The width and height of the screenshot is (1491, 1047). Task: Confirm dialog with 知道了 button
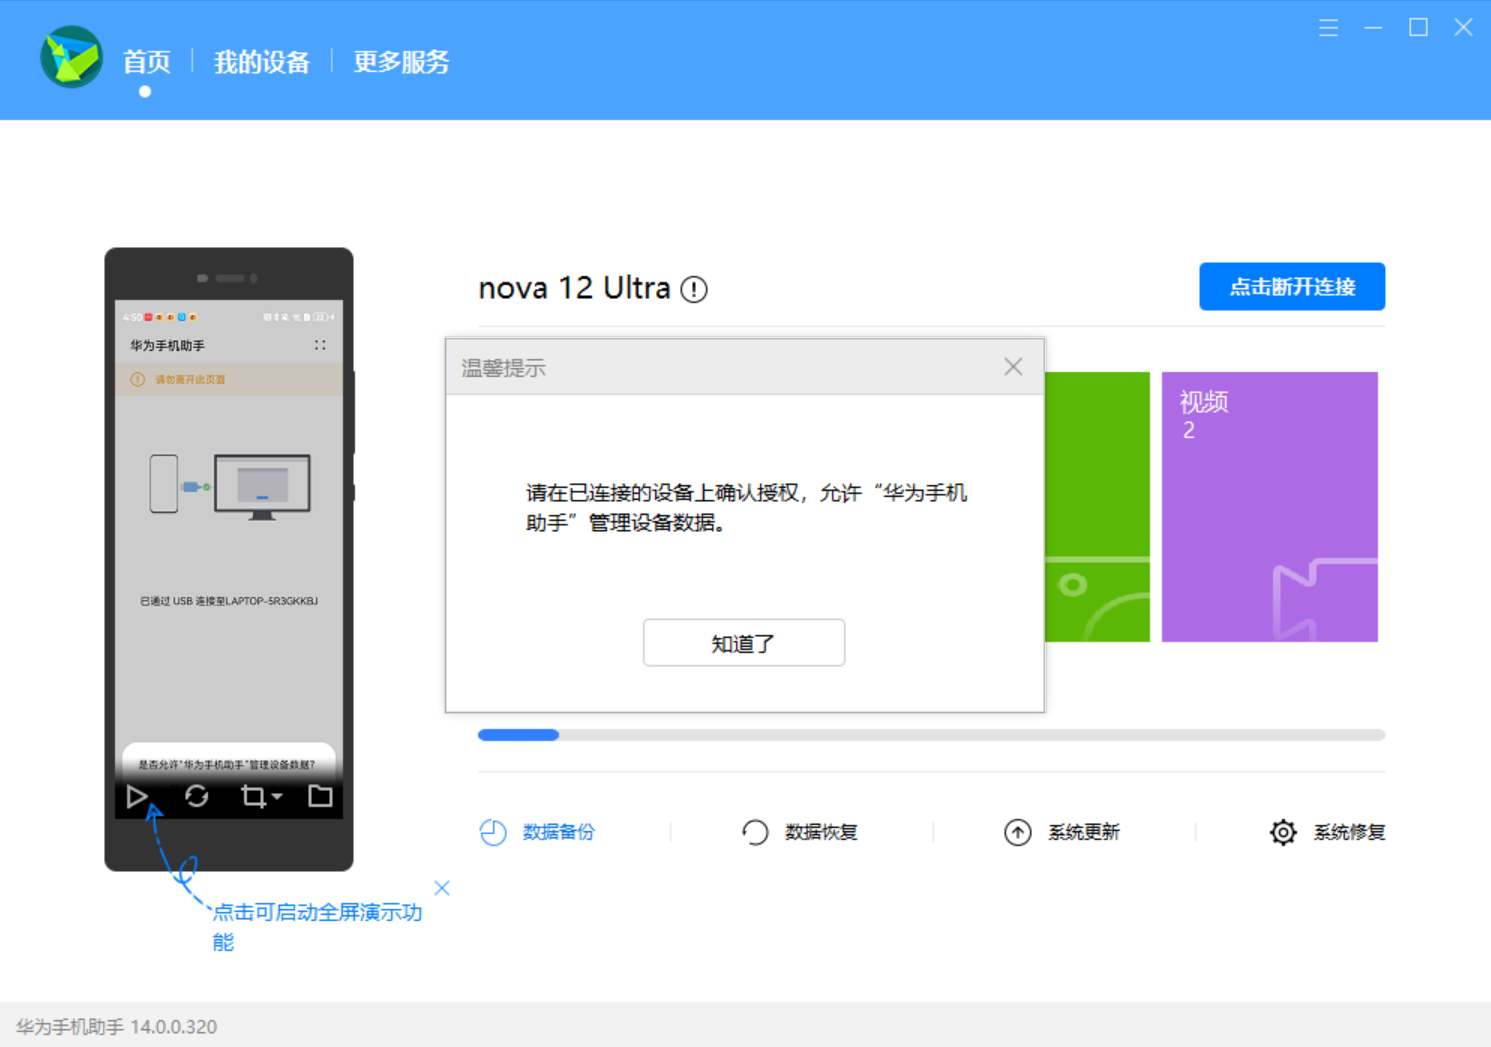(x=744, y=643)
